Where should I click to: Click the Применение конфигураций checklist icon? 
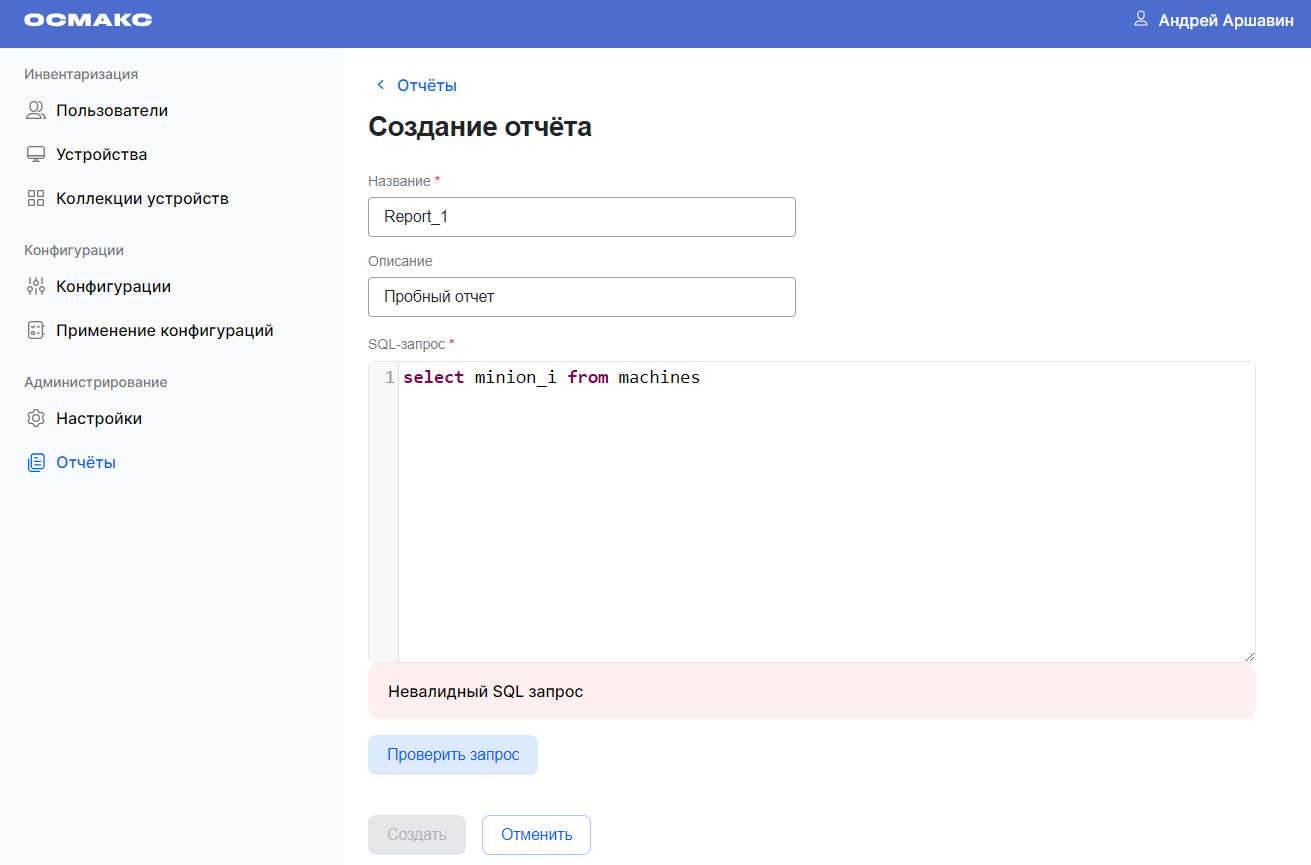point(36,331)
